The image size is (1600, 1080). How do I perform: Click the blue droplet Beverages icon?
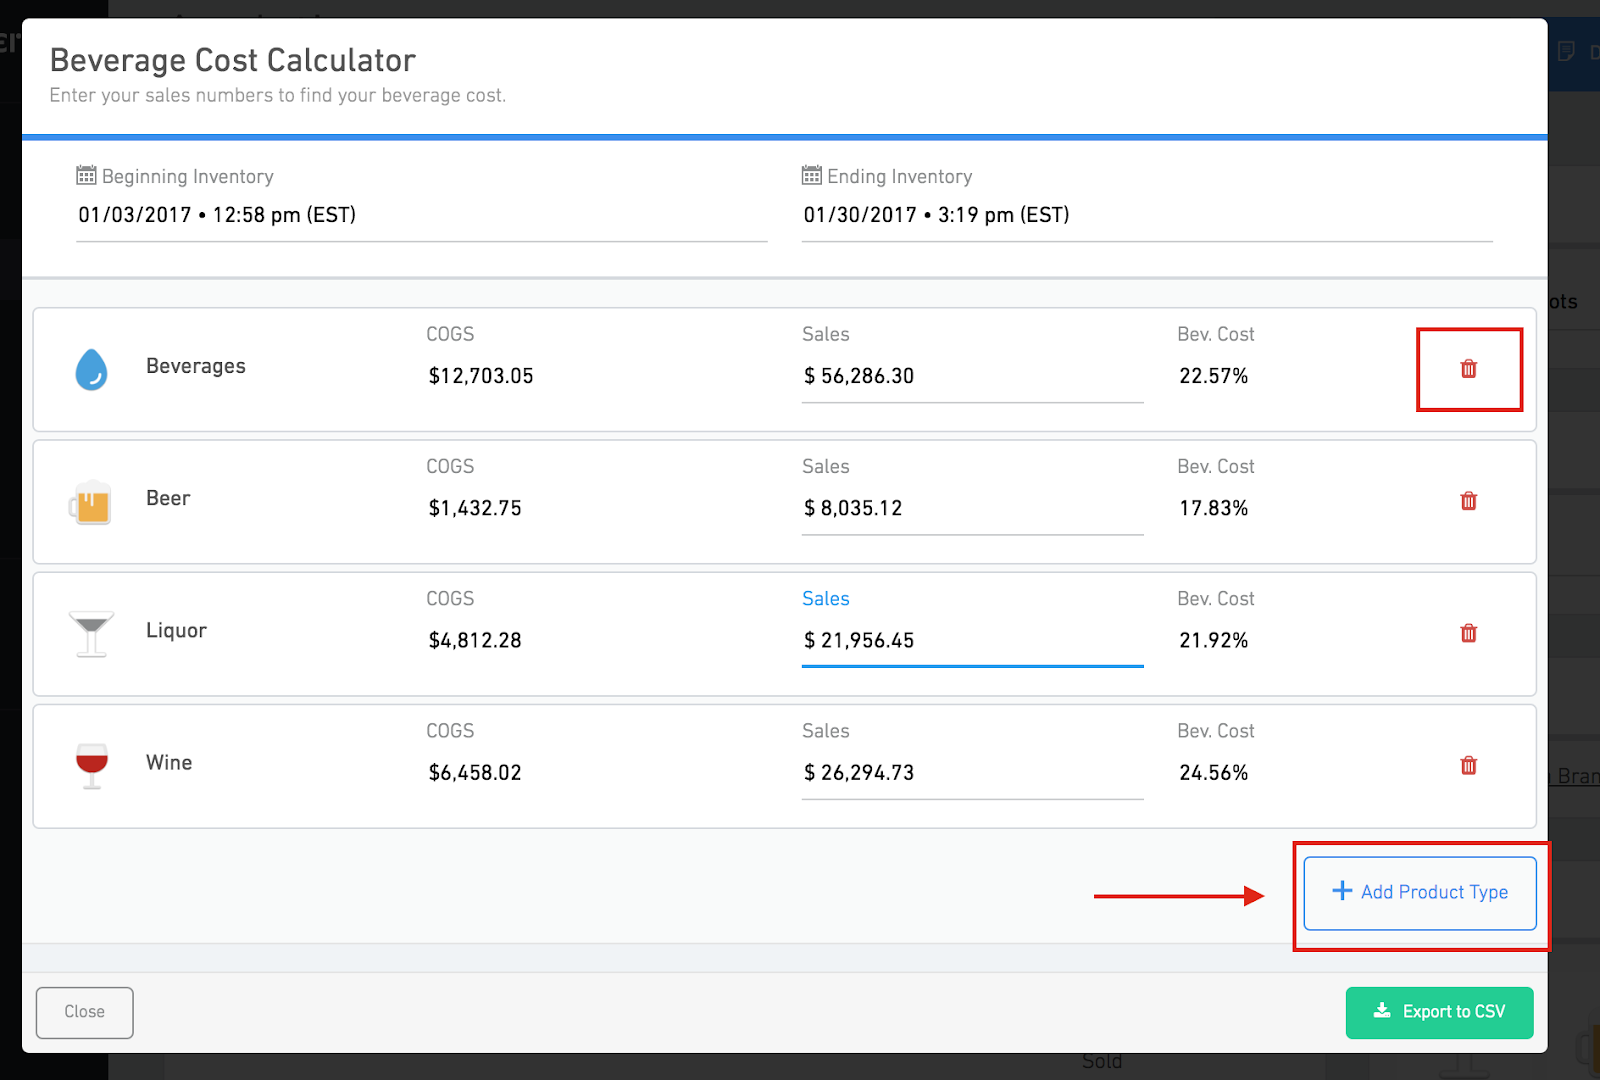91,369
